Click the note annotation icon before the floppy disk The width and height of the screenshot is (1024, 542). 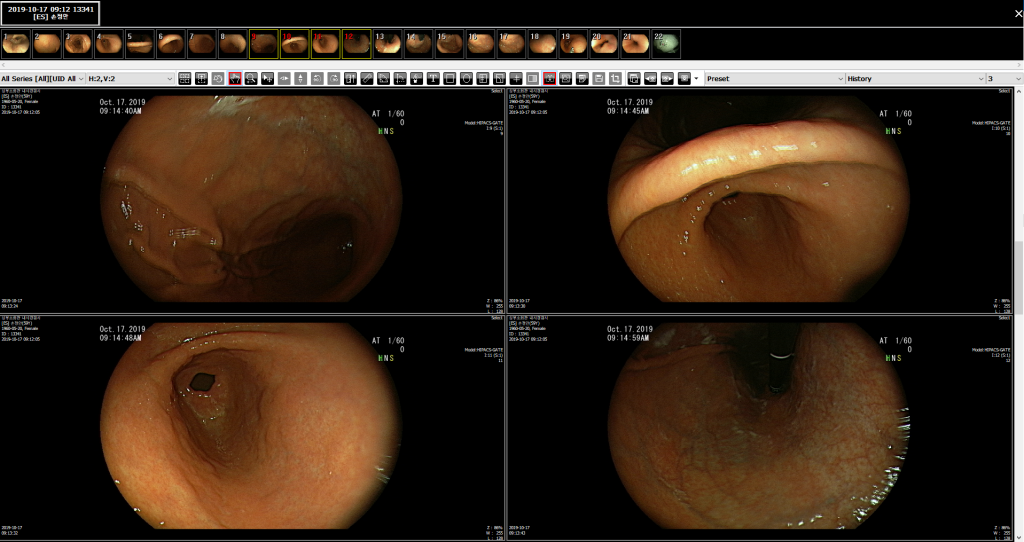point(582,78)
